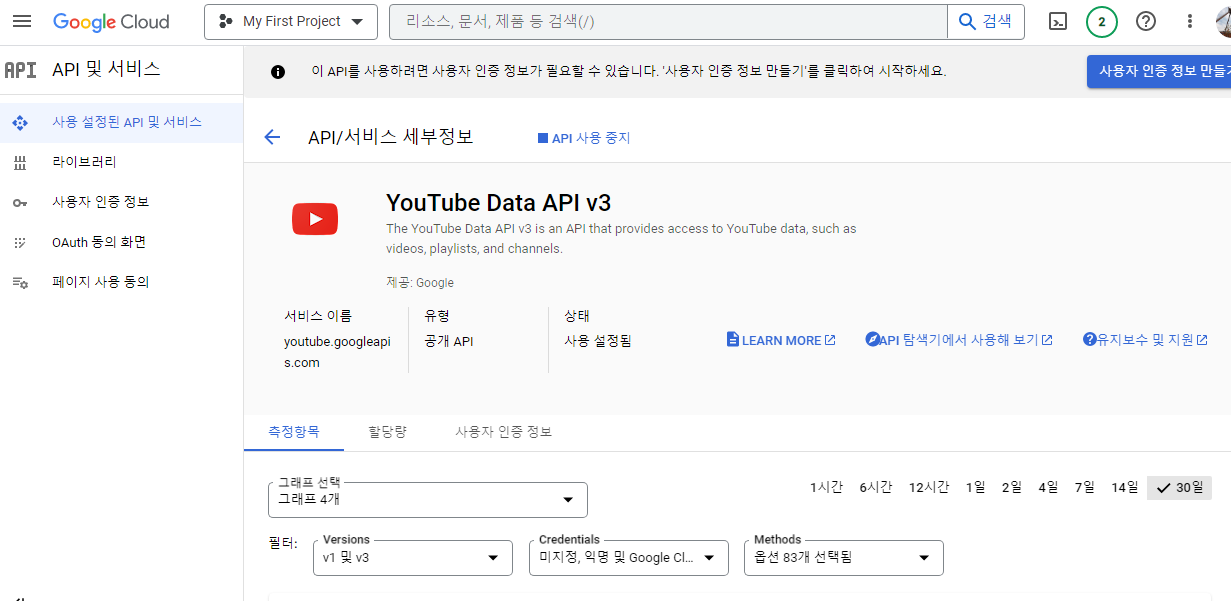Open the 페이지 사용 동의 sidebar item
Image resolution: width=1231 pixels, height=601 pixels.
[121, 282]
